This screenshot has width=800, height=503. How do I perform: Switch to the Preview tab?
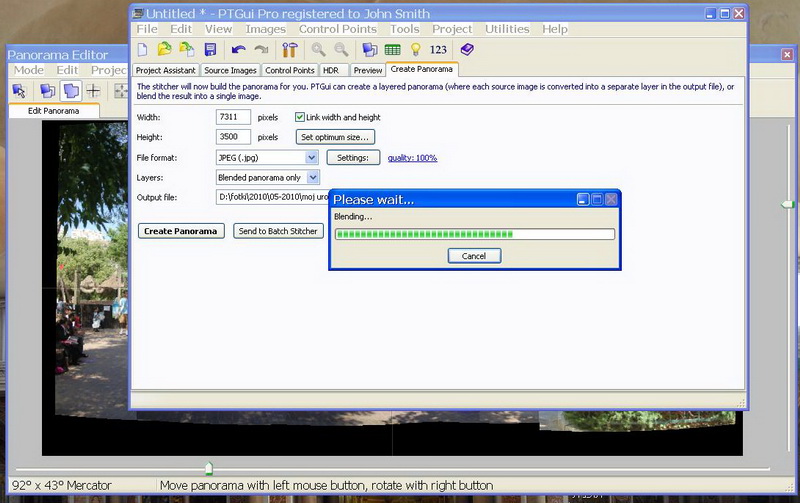pos(368,70)
